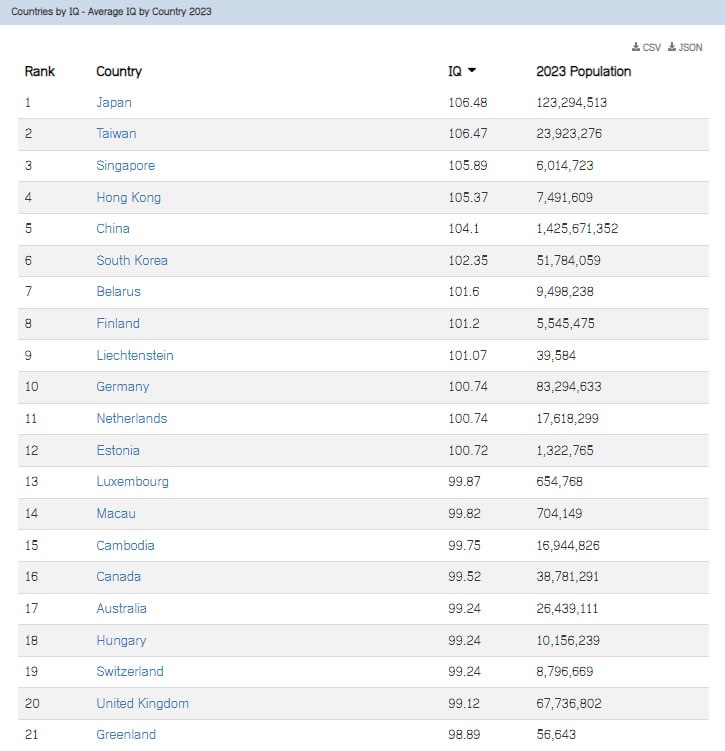725x751 pixels.
Task: Open the Japan country link
Action: click(114, 102)
